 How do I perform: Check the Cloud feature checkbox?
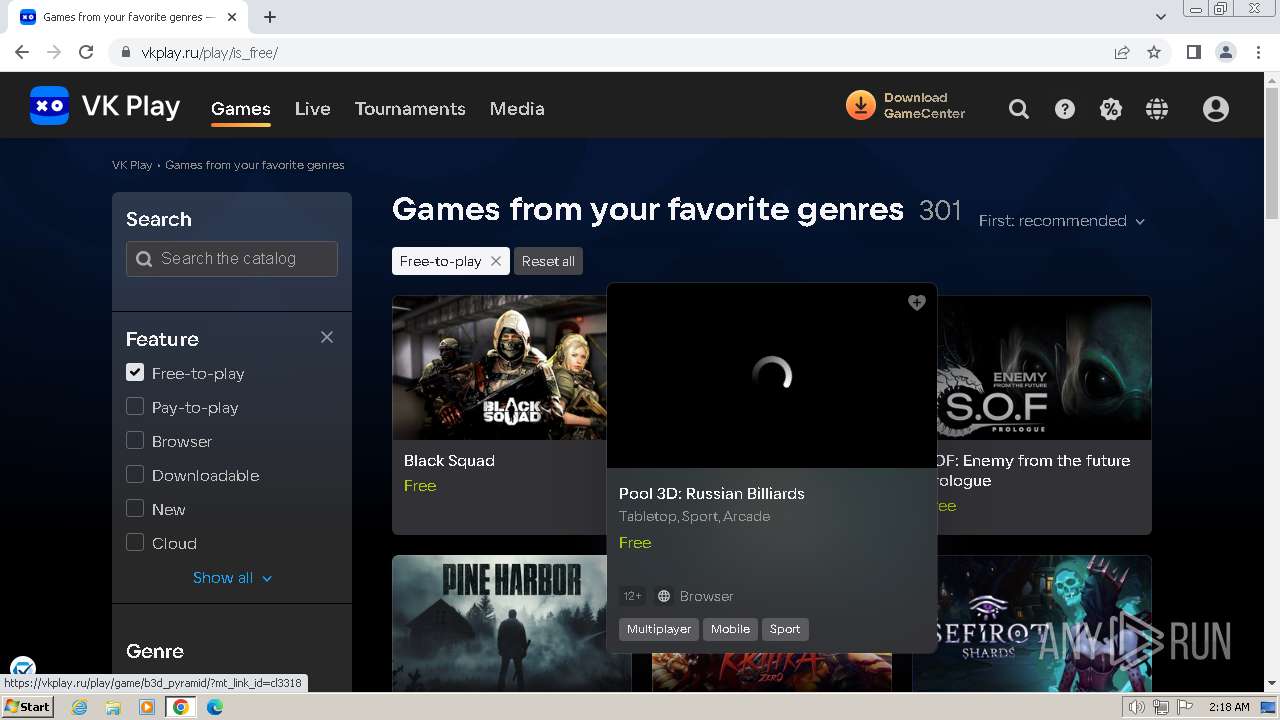click(135, 543)
